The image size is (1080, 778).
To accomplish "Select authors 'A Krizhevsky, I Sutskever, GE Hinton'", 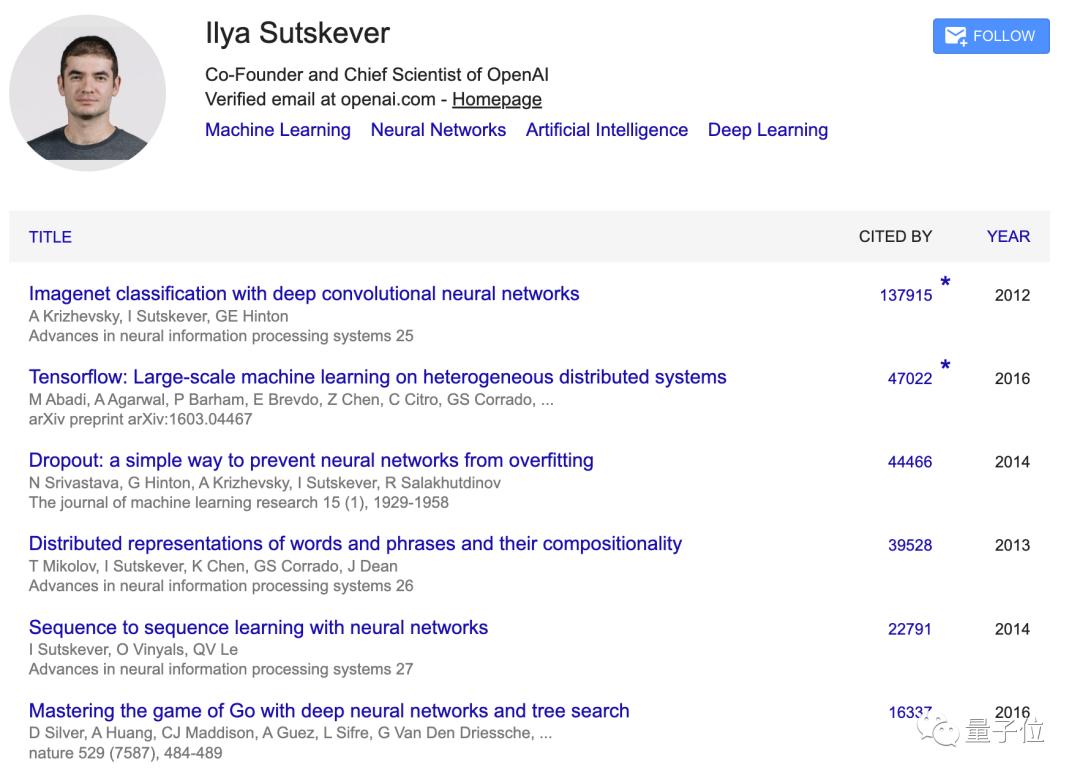I will pos(158,316).
